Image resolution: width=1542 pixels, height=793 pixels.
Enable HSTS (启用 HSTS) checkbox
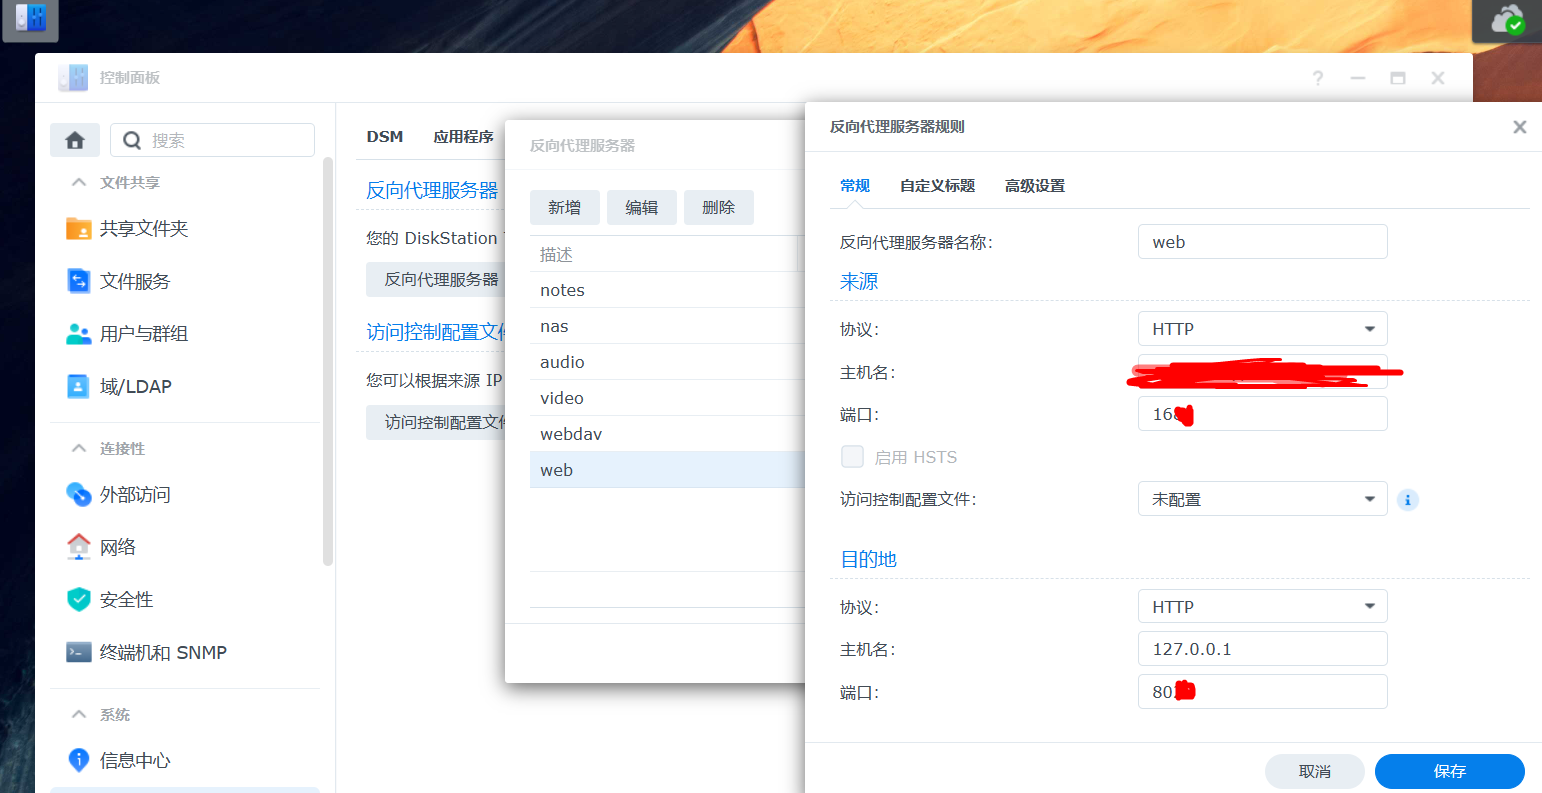(x=852, y=457)
